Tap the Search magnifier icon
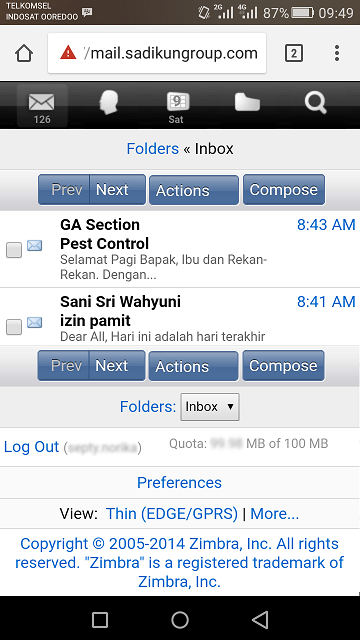Viewport: 360px width, 640px height. (316, 102)
